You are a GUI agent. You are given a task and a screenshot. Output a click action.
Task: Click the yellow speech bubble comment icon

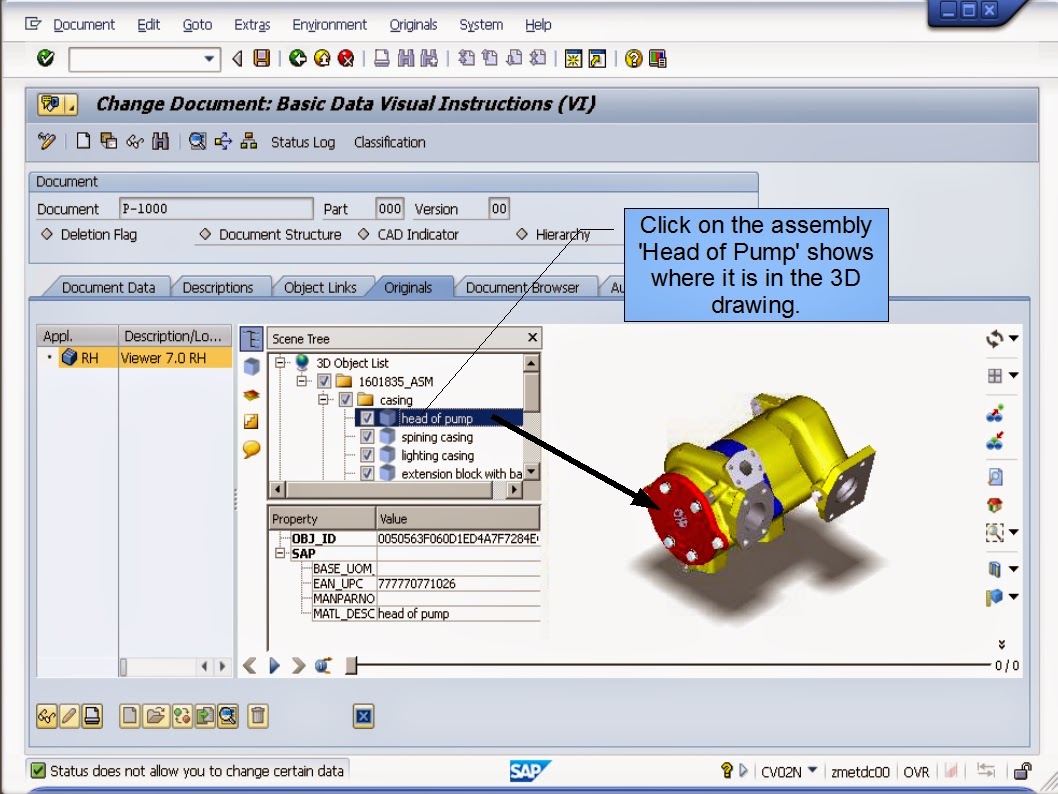(252, 447)
